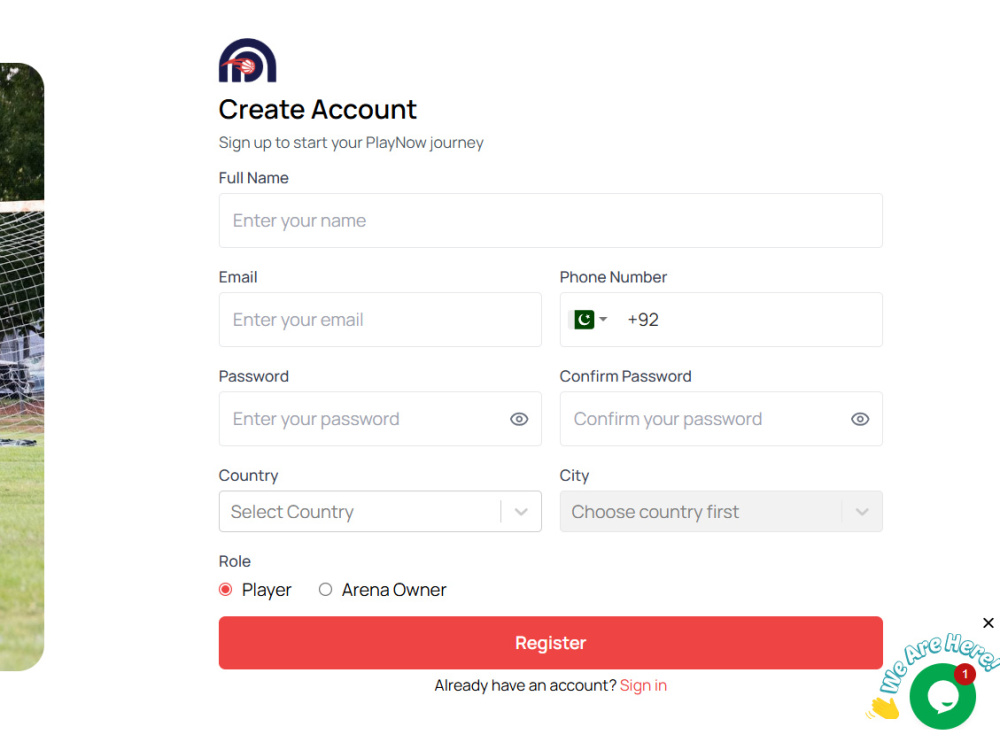Image resolution: width=1000 pixels, height=750 pixels.
Task: Click the PlayNow logo icon
Action: tap(247, 61)
